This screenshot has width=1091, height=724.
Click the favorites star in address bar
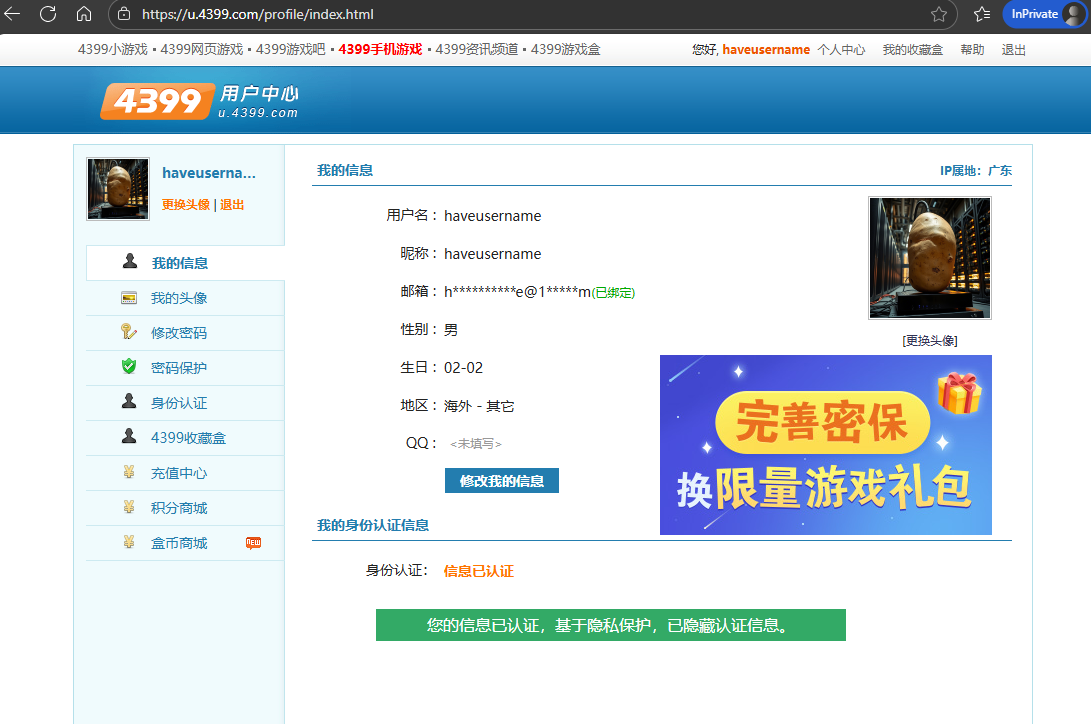pyautogui.click(x=939, y=14)
